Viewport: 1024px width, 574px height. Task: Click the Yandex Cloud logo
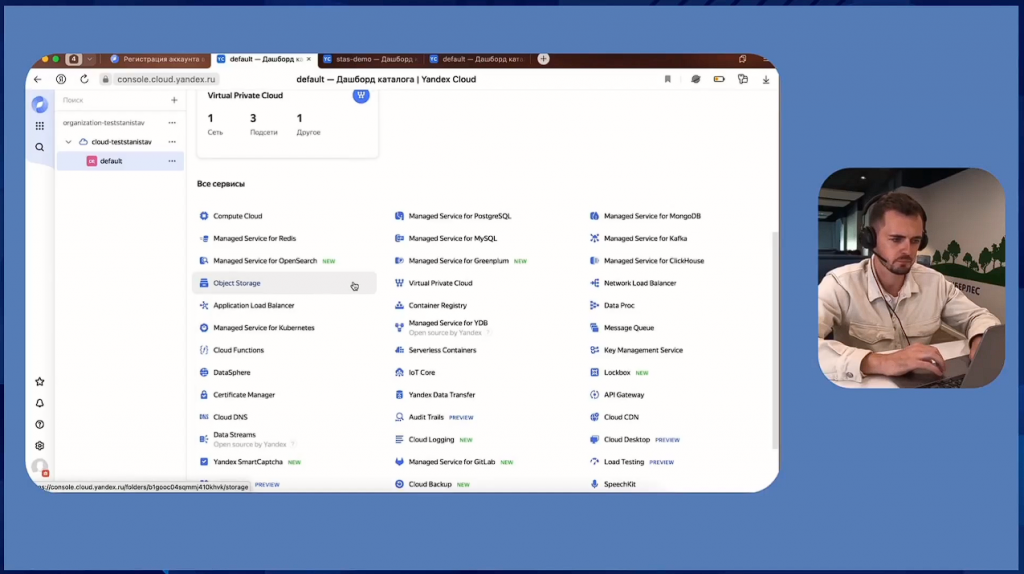click(x=40, y=104)
